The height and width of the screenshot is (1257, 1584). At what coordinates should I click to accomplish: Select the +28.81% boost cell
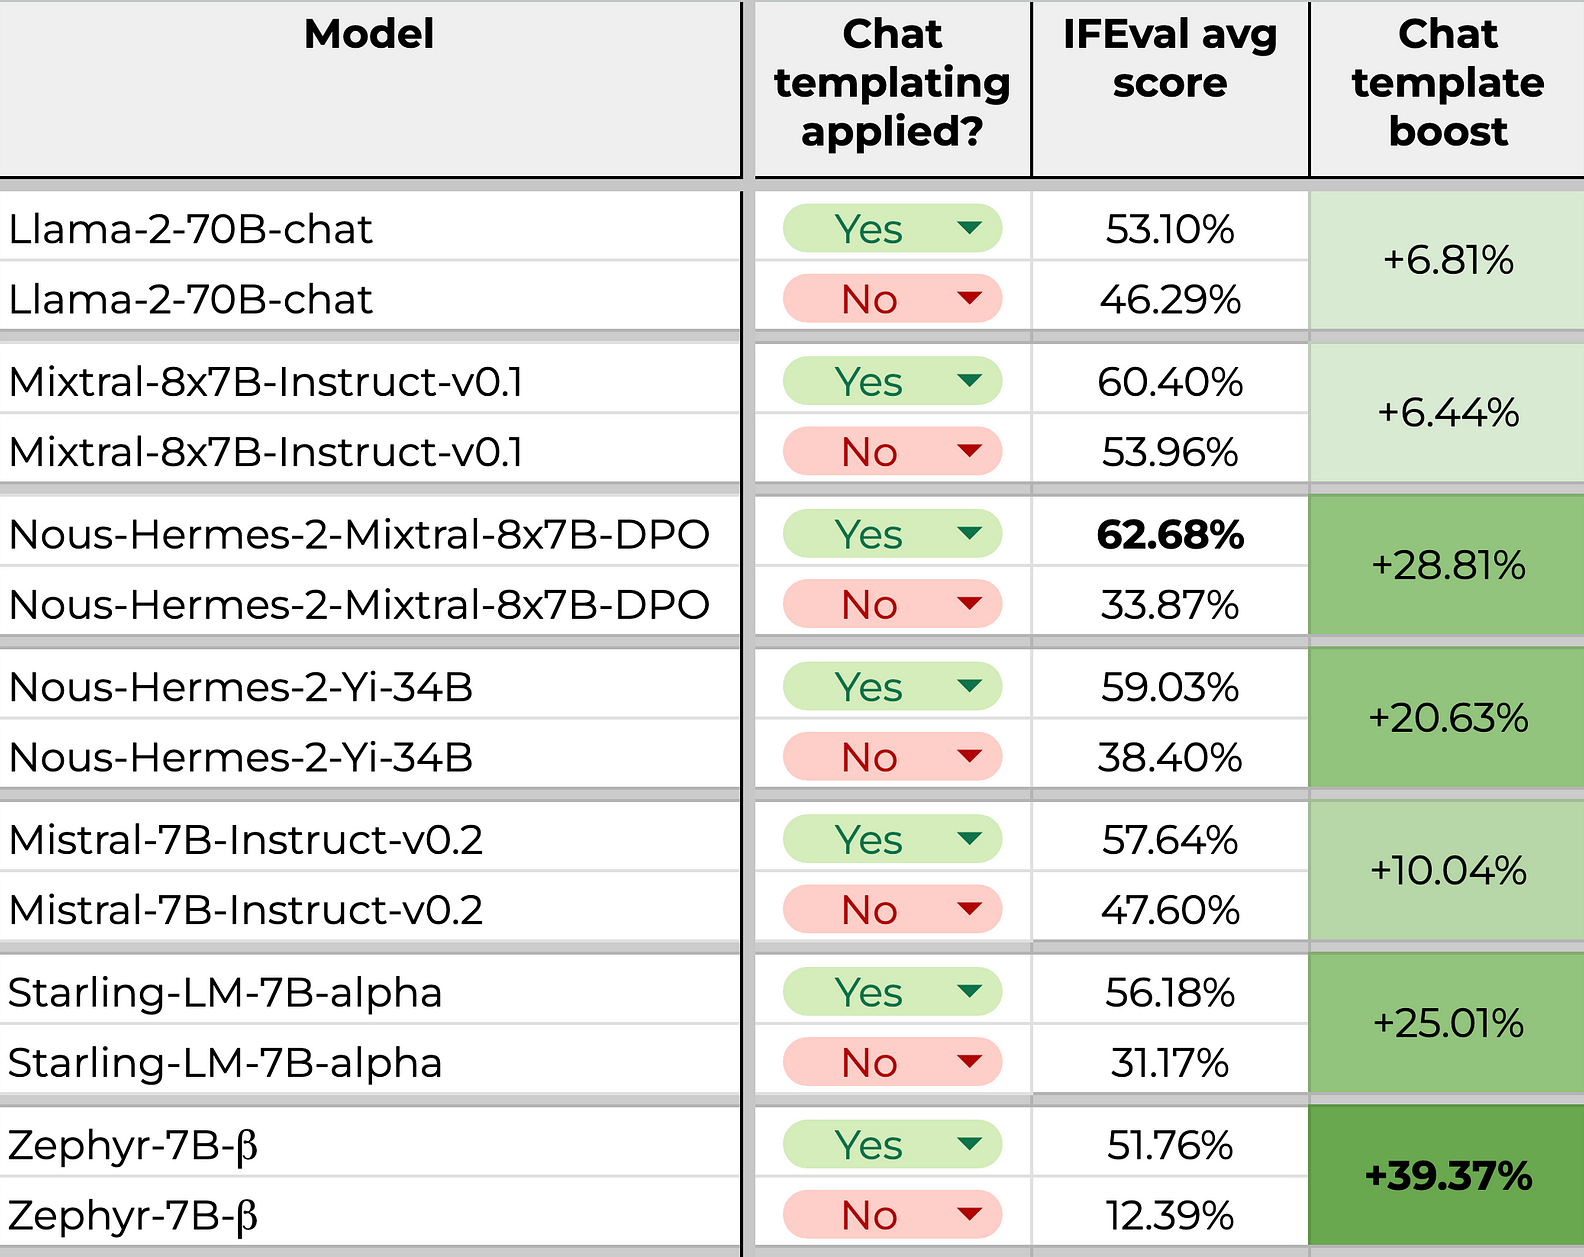pyautogui.click(x=1447, y=565)
